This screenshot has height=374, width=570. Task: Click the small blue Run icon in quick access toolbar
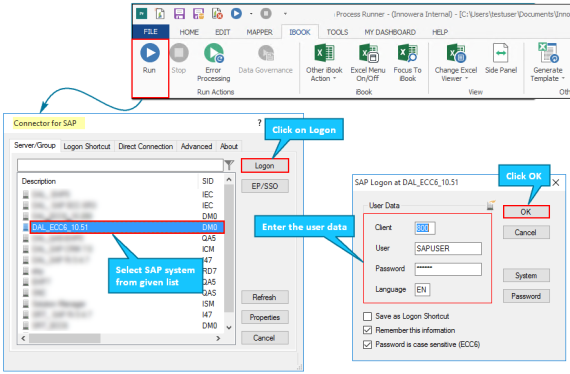pyautogui.click(x=236, y=14)
